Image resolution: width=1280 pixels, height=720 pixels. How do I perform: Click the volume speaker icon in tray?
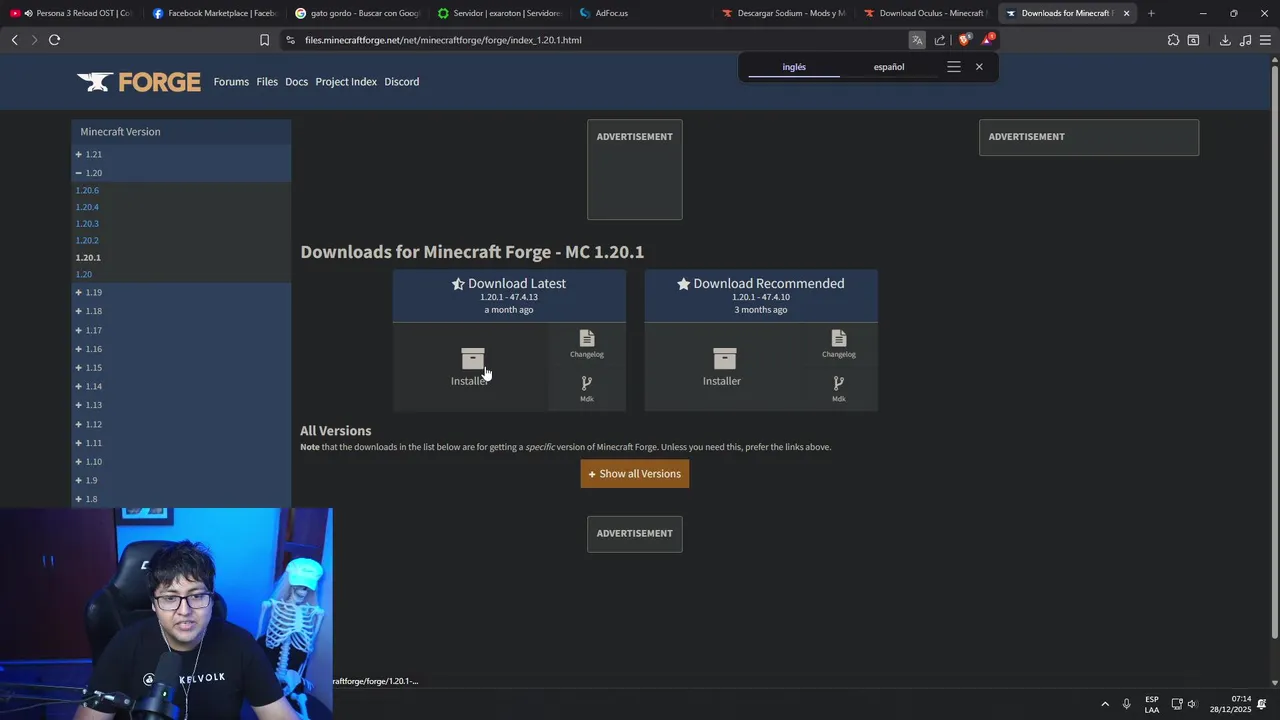click(x=1192, y=704)
